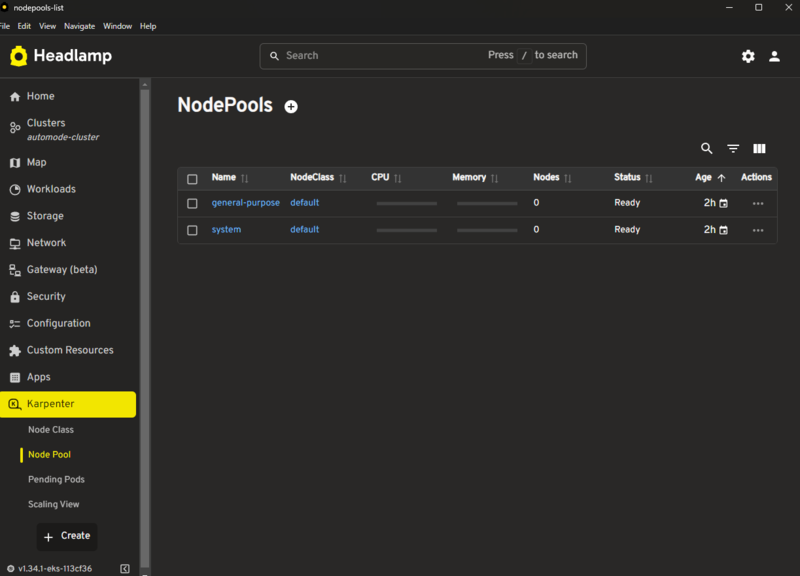Open the user account icon
The height and width of the screenshot is (576, 800).
pos(774,56)
